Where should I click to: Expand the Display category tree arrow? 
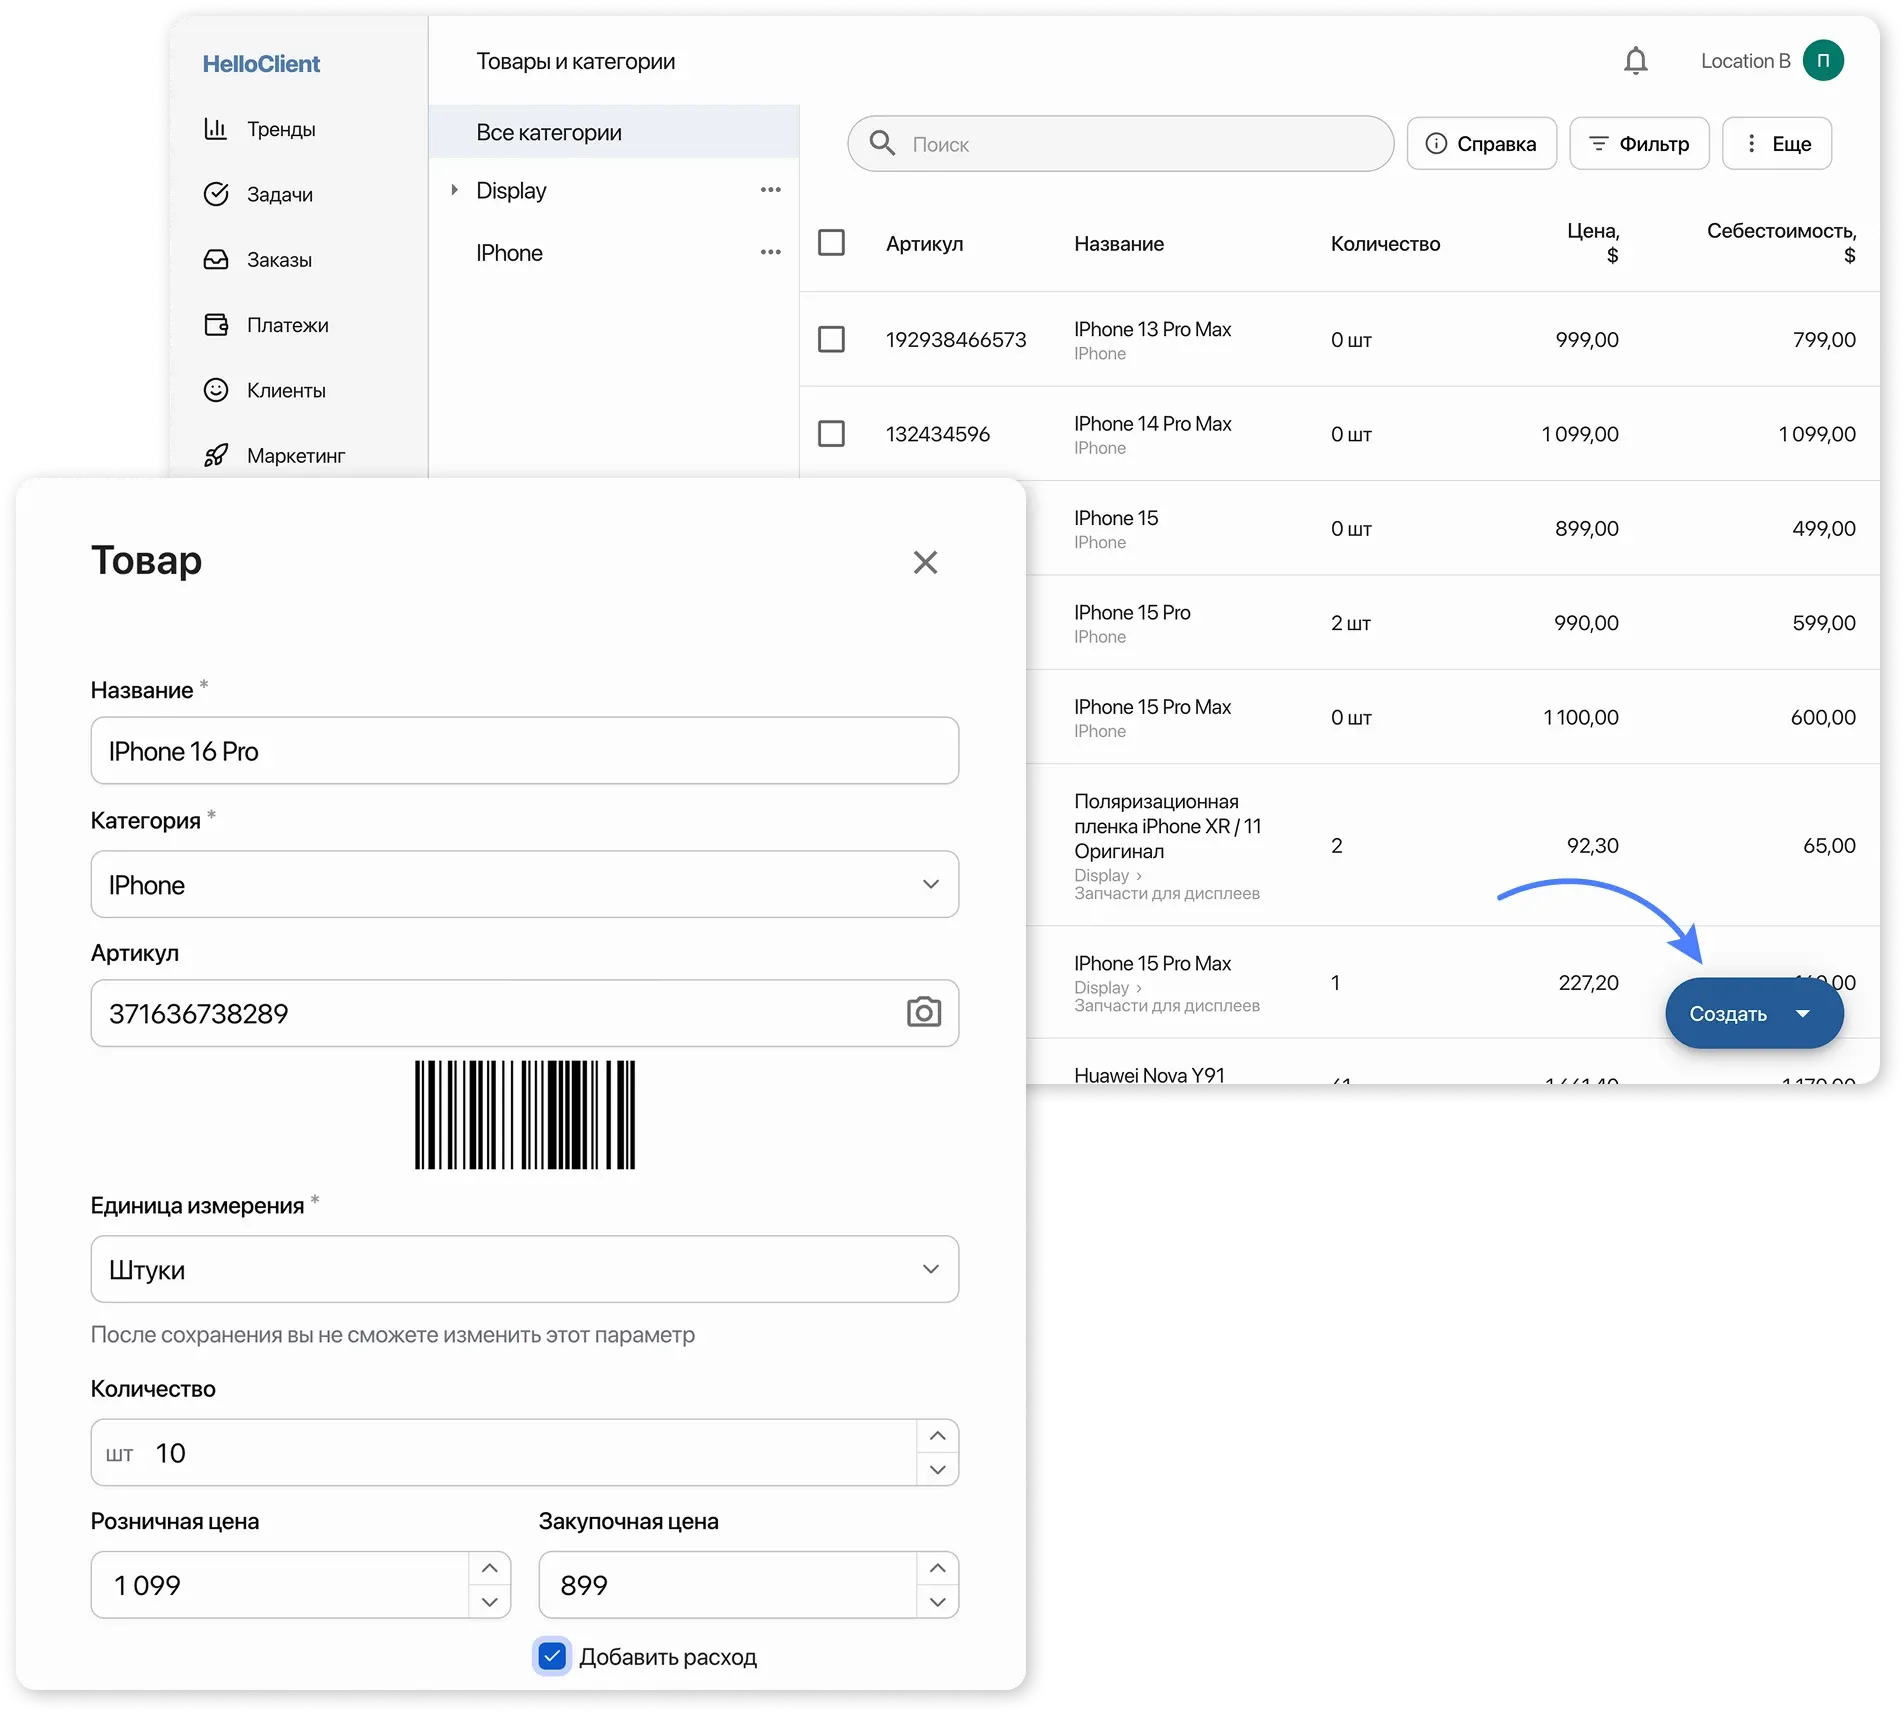[x=454, y=190]
